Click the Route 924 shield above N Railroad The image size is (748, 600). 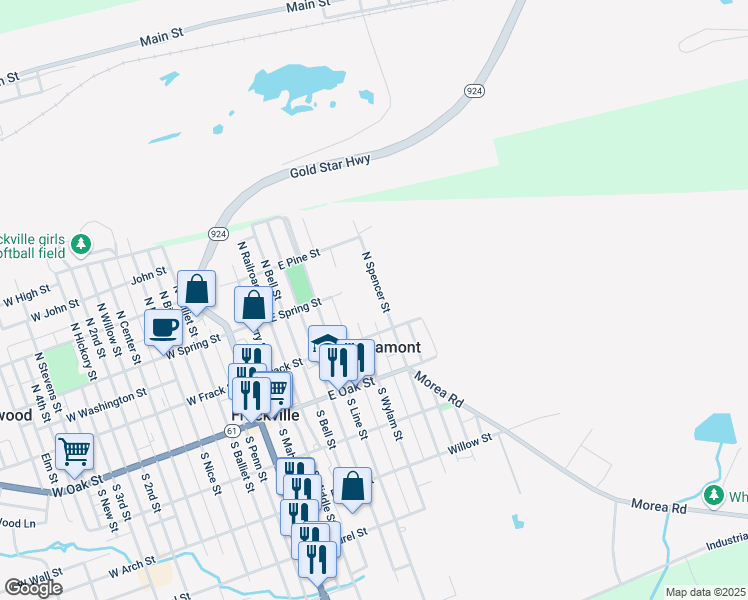pos(218,234)
